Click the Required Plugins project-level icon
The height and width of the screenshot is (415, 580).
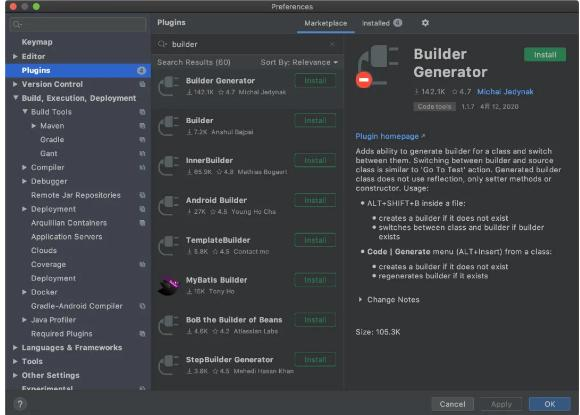[142, 334]
